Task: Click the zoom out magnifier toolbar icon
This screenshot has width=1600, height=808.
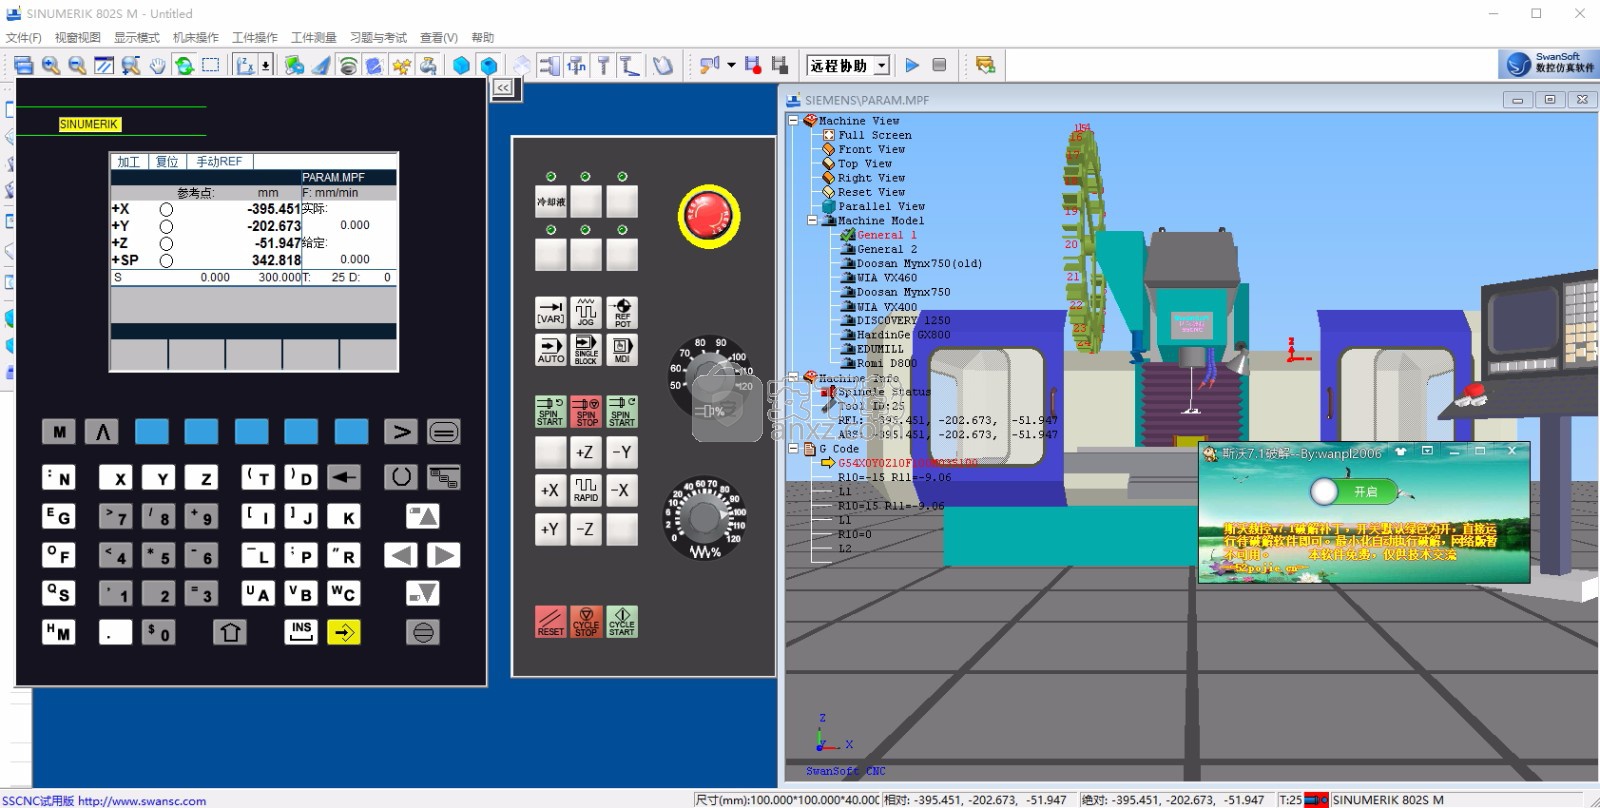Action: tap(77, 66)
